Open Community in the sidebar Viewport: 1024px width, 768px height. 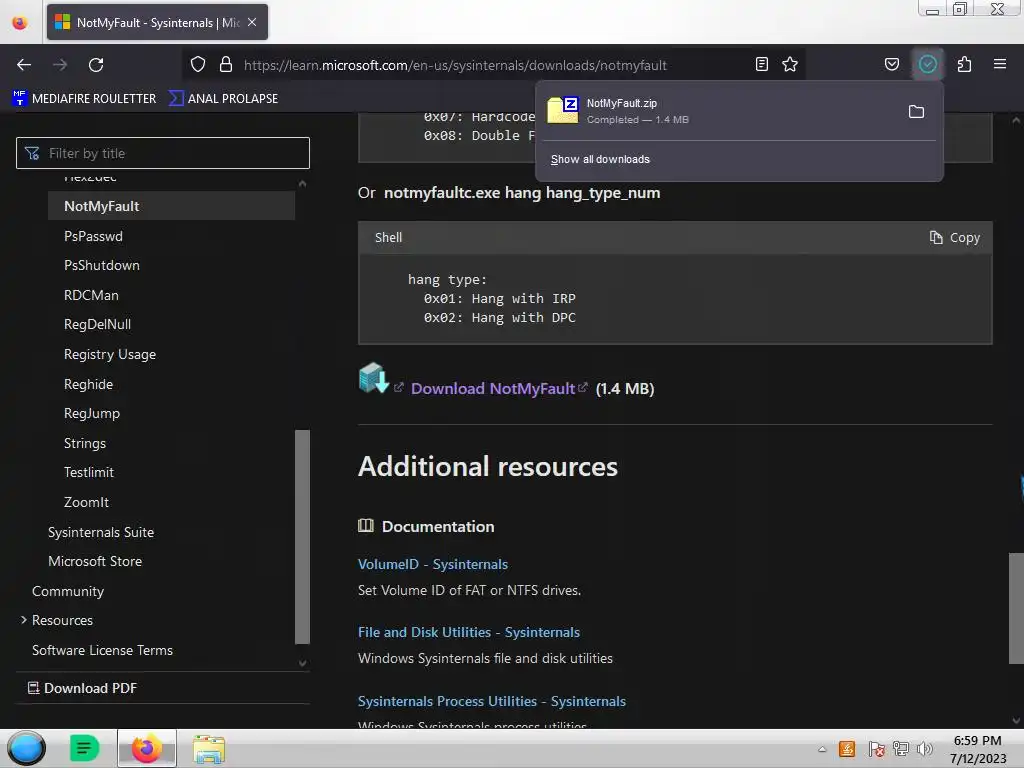click(x=68, y=592)
